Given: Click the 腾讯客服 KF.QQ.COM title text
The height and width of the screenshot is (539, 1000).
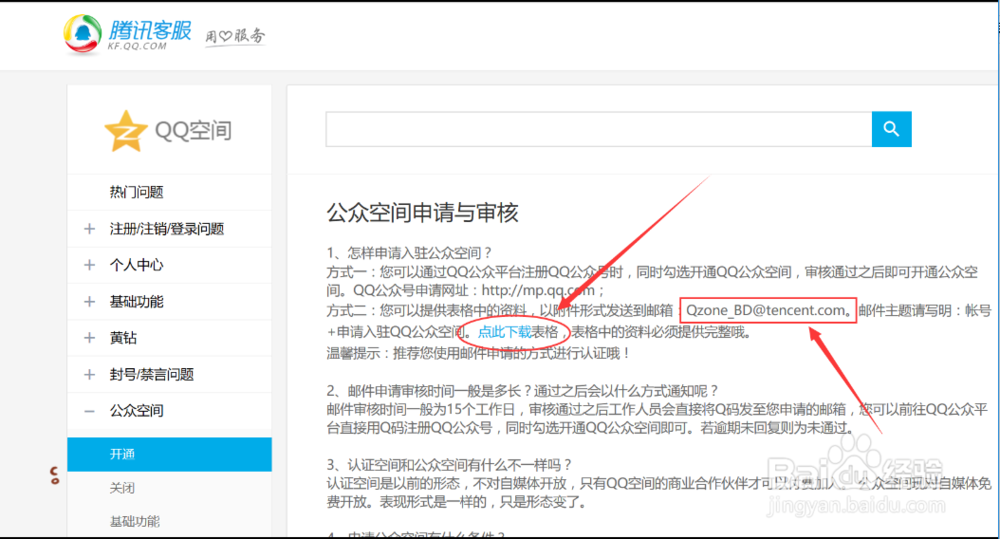Looking at the screenshot, I should (149, 34).
